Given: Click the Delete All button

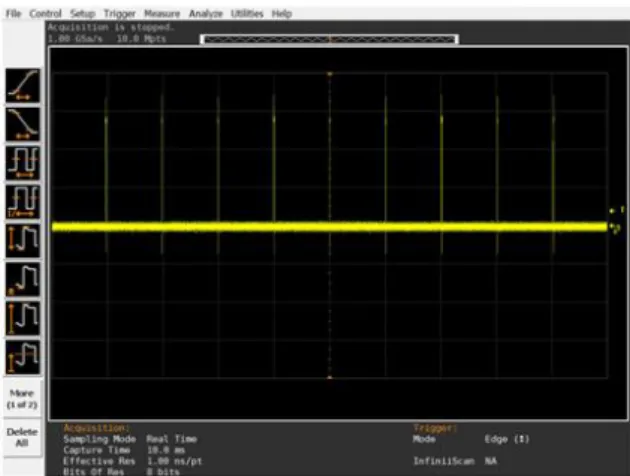Looking at the screenshot, I should [22, 437].
